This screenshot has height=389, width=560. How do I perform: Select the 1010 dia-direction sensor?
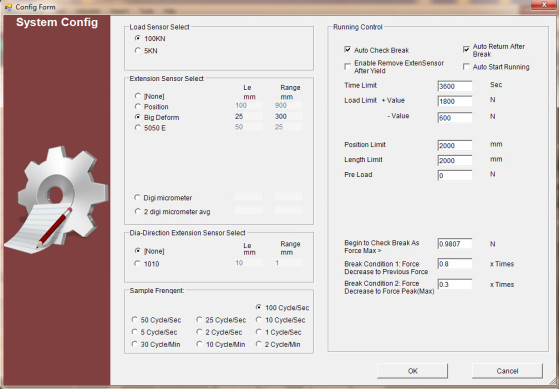pos(137,264)
